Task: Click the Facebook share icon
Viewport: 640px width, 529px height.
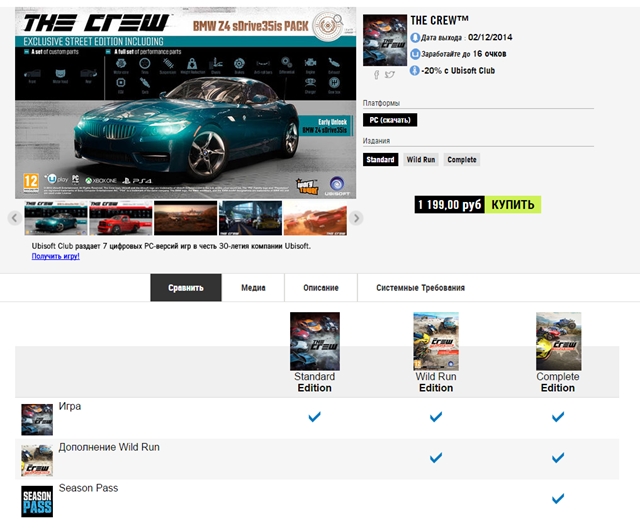Action: pyautogui.click(x=376, y=75)
